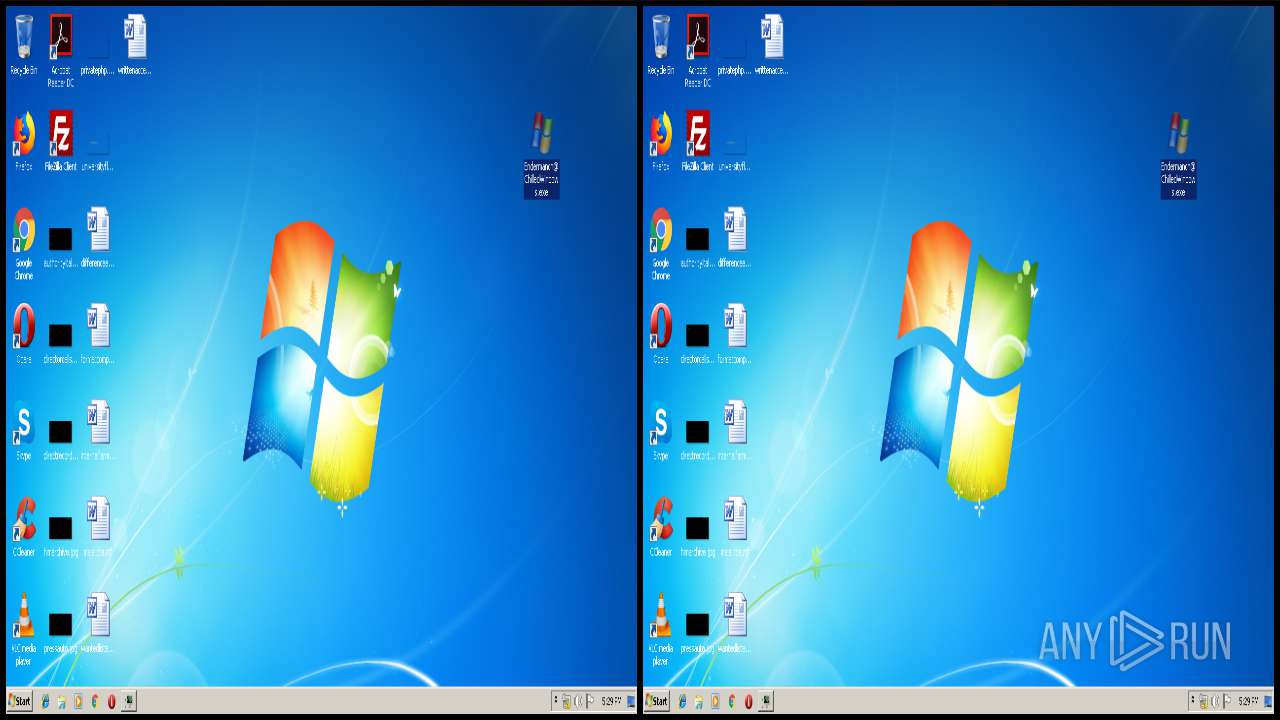Click Show desktop button on the left taskbar
Viewport: 1280px width, 720px height.
pos(631,701)
